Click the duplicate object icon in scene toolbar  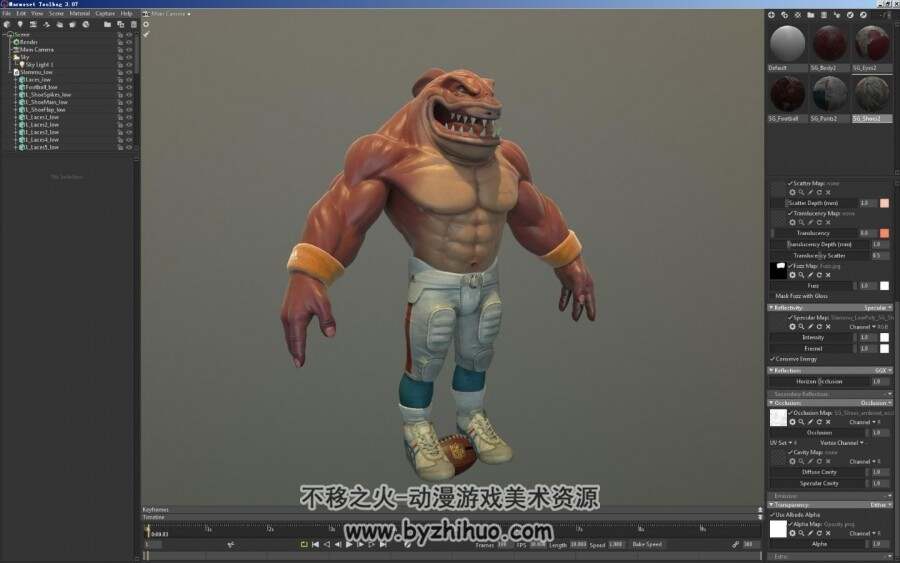coord(121,25)
